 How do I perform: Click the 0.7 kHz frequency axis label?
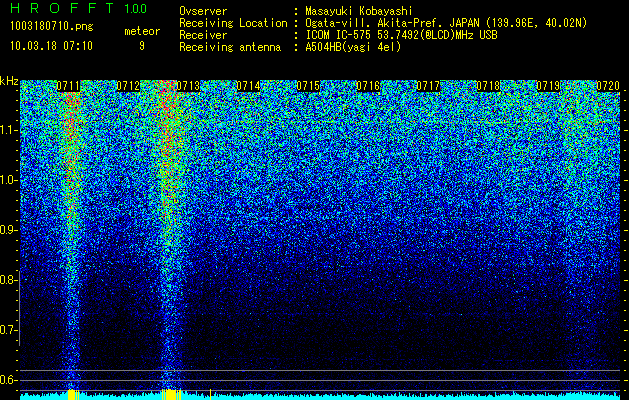coord(8,330)
